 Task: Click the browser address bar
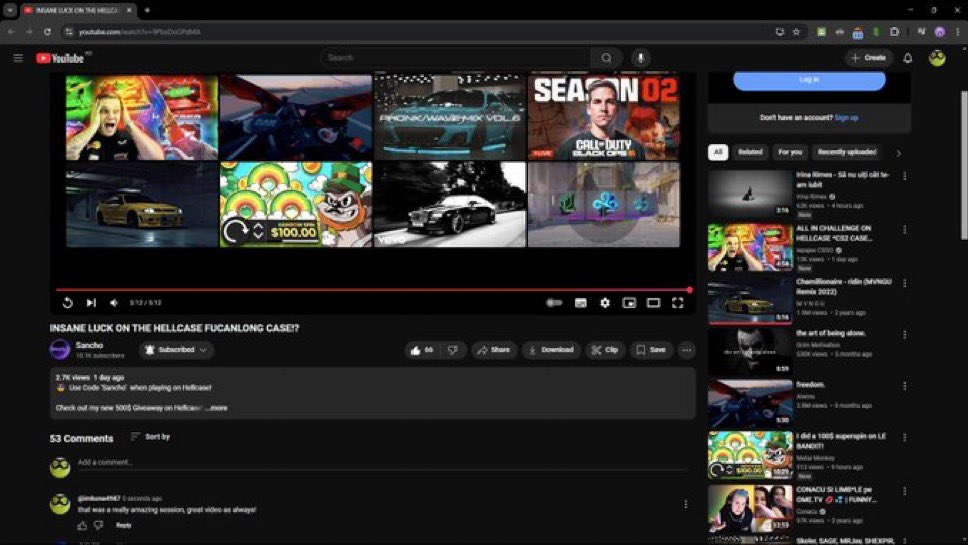420,31
